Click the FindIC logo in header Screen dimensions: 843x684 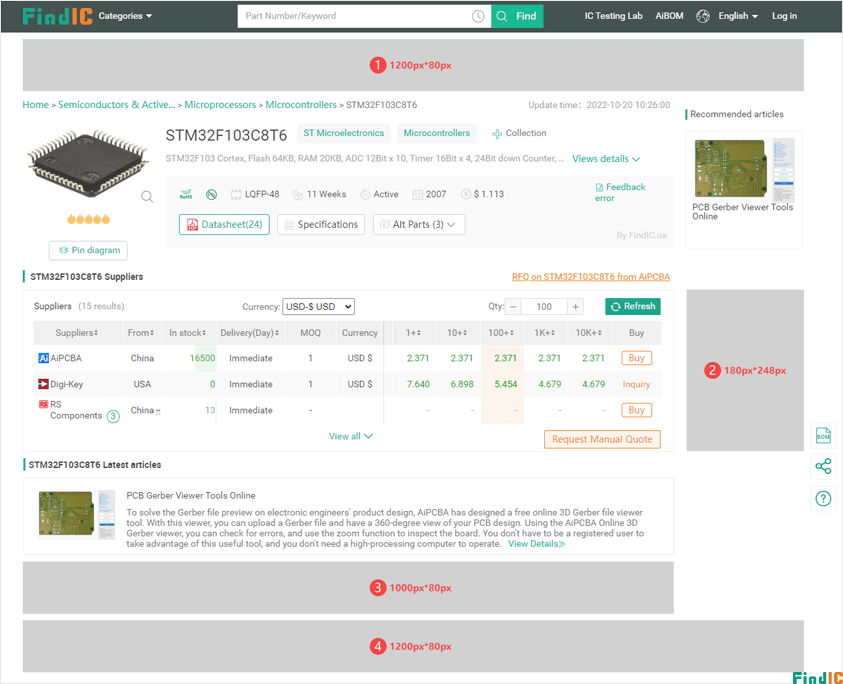58,16
